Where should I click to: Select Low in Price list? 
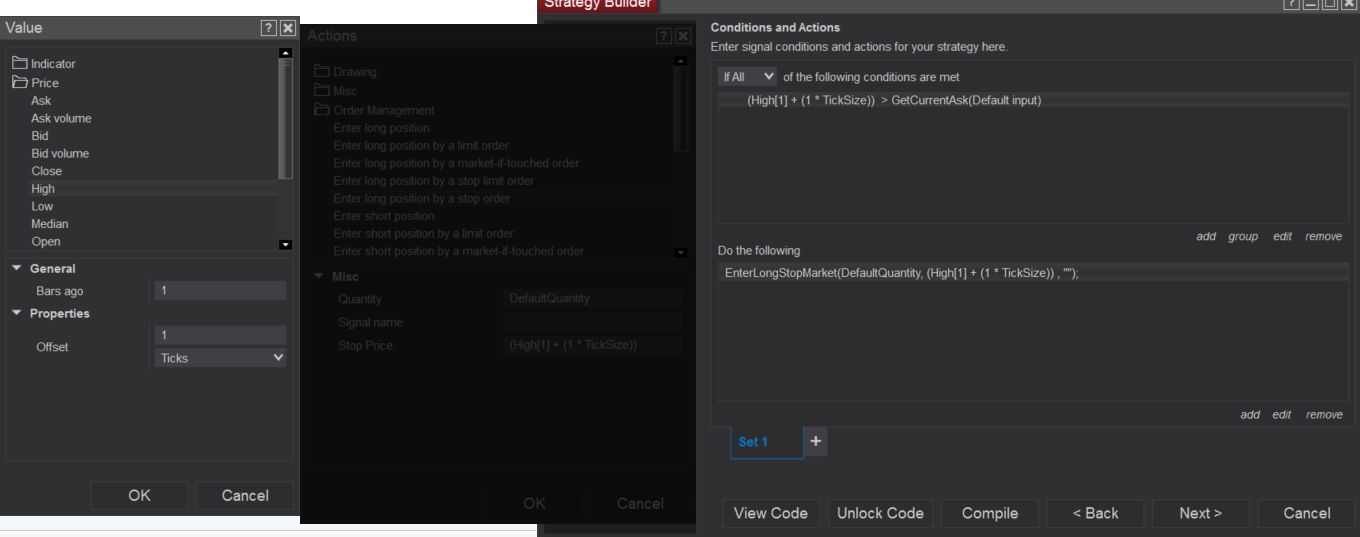(x=42, y=206)
